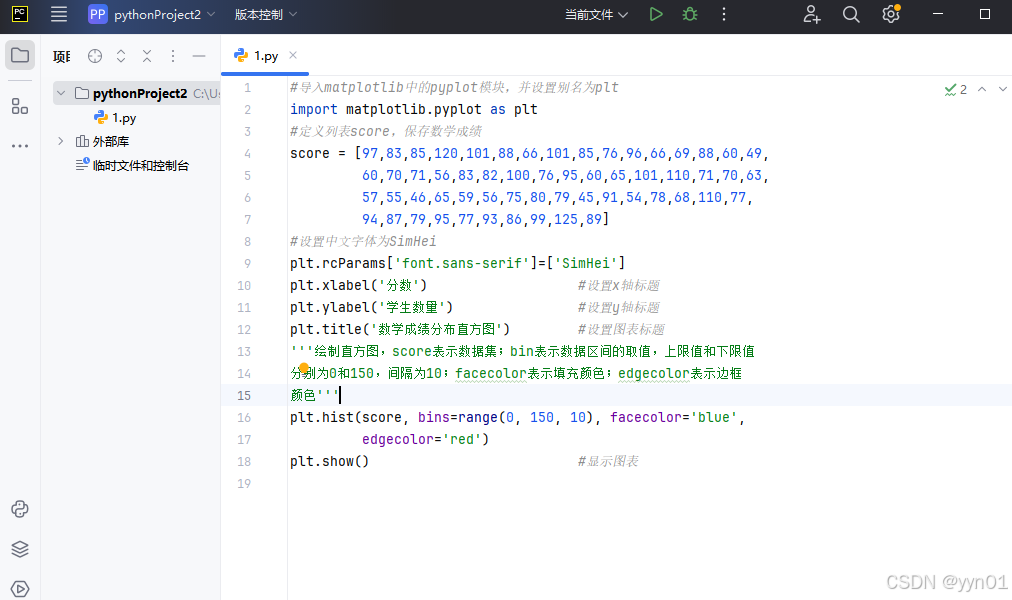Viewport: 1012px width, 600px height.
Task: Collapse all nodes in the project tree
Action: pyautogui.click(x=146, y=56)
